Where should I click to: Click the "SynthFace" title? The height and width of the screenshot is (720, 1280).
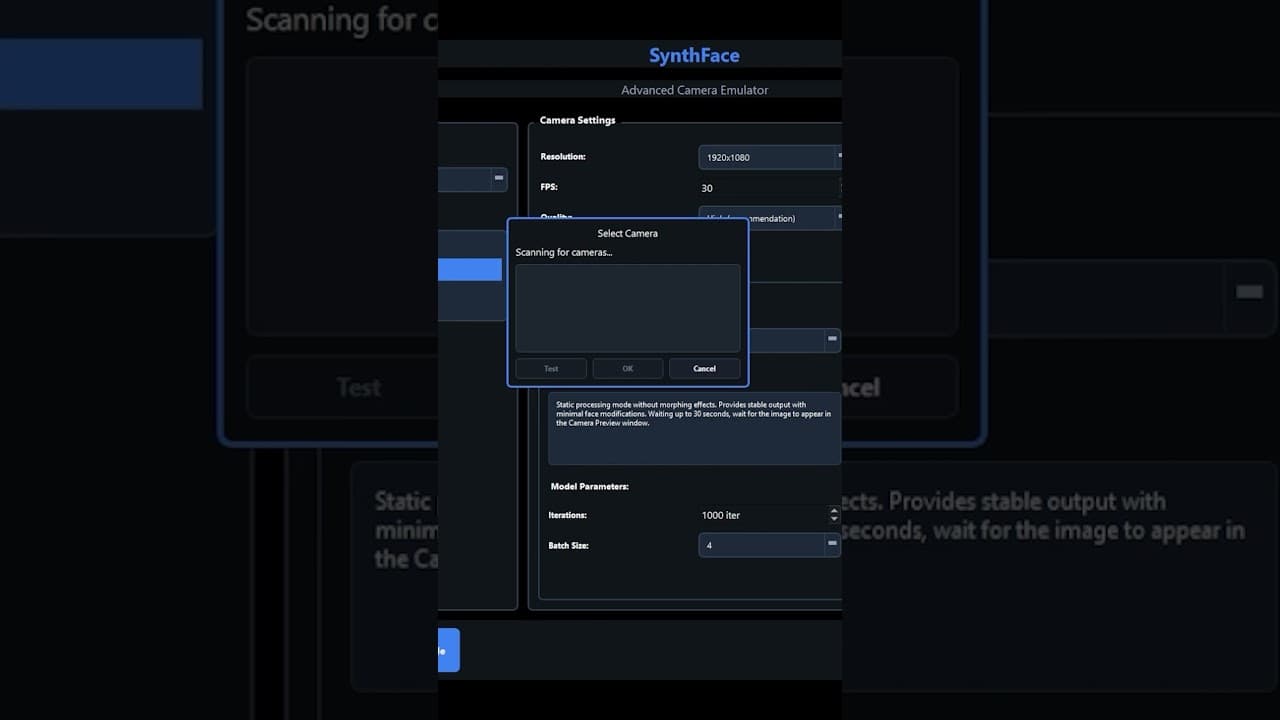(x=694, y=56)
